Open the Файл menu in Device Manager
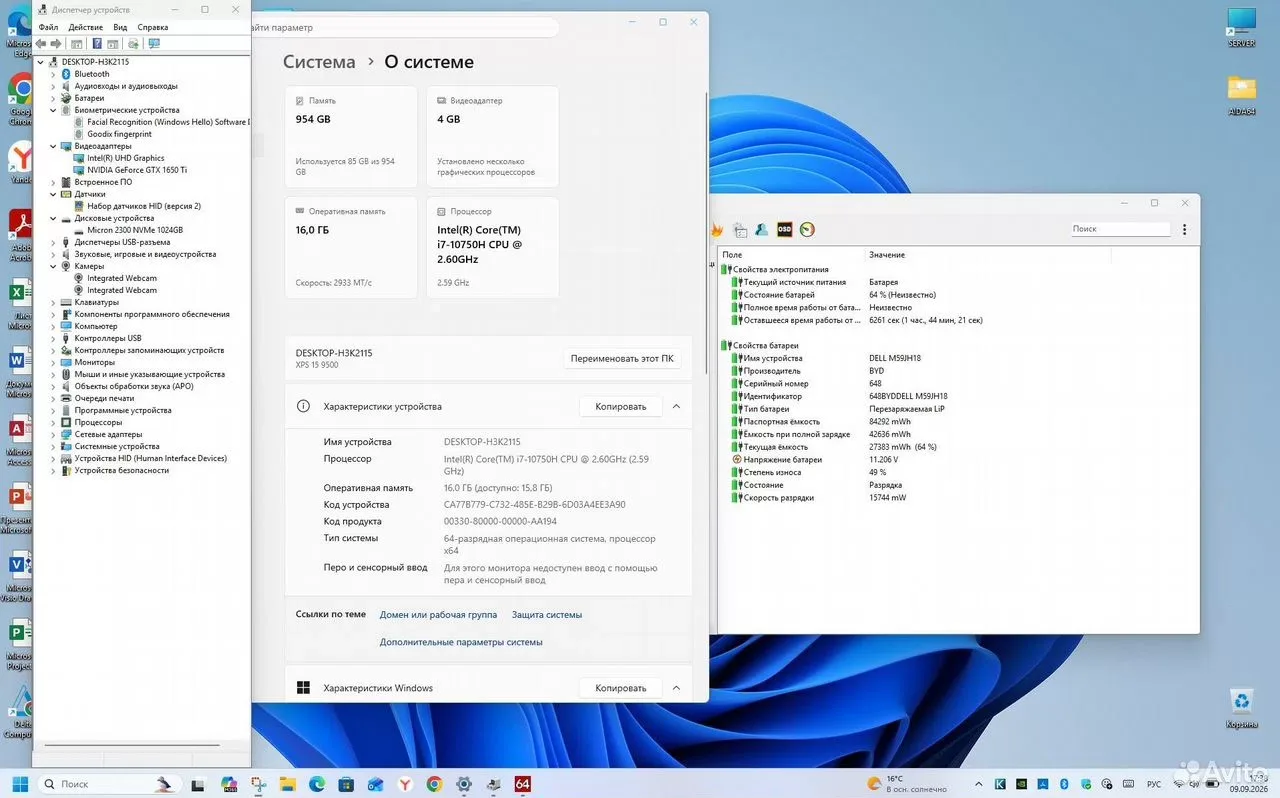The width and height of the screenshot is (1280, 798). (x=48, y=27)
